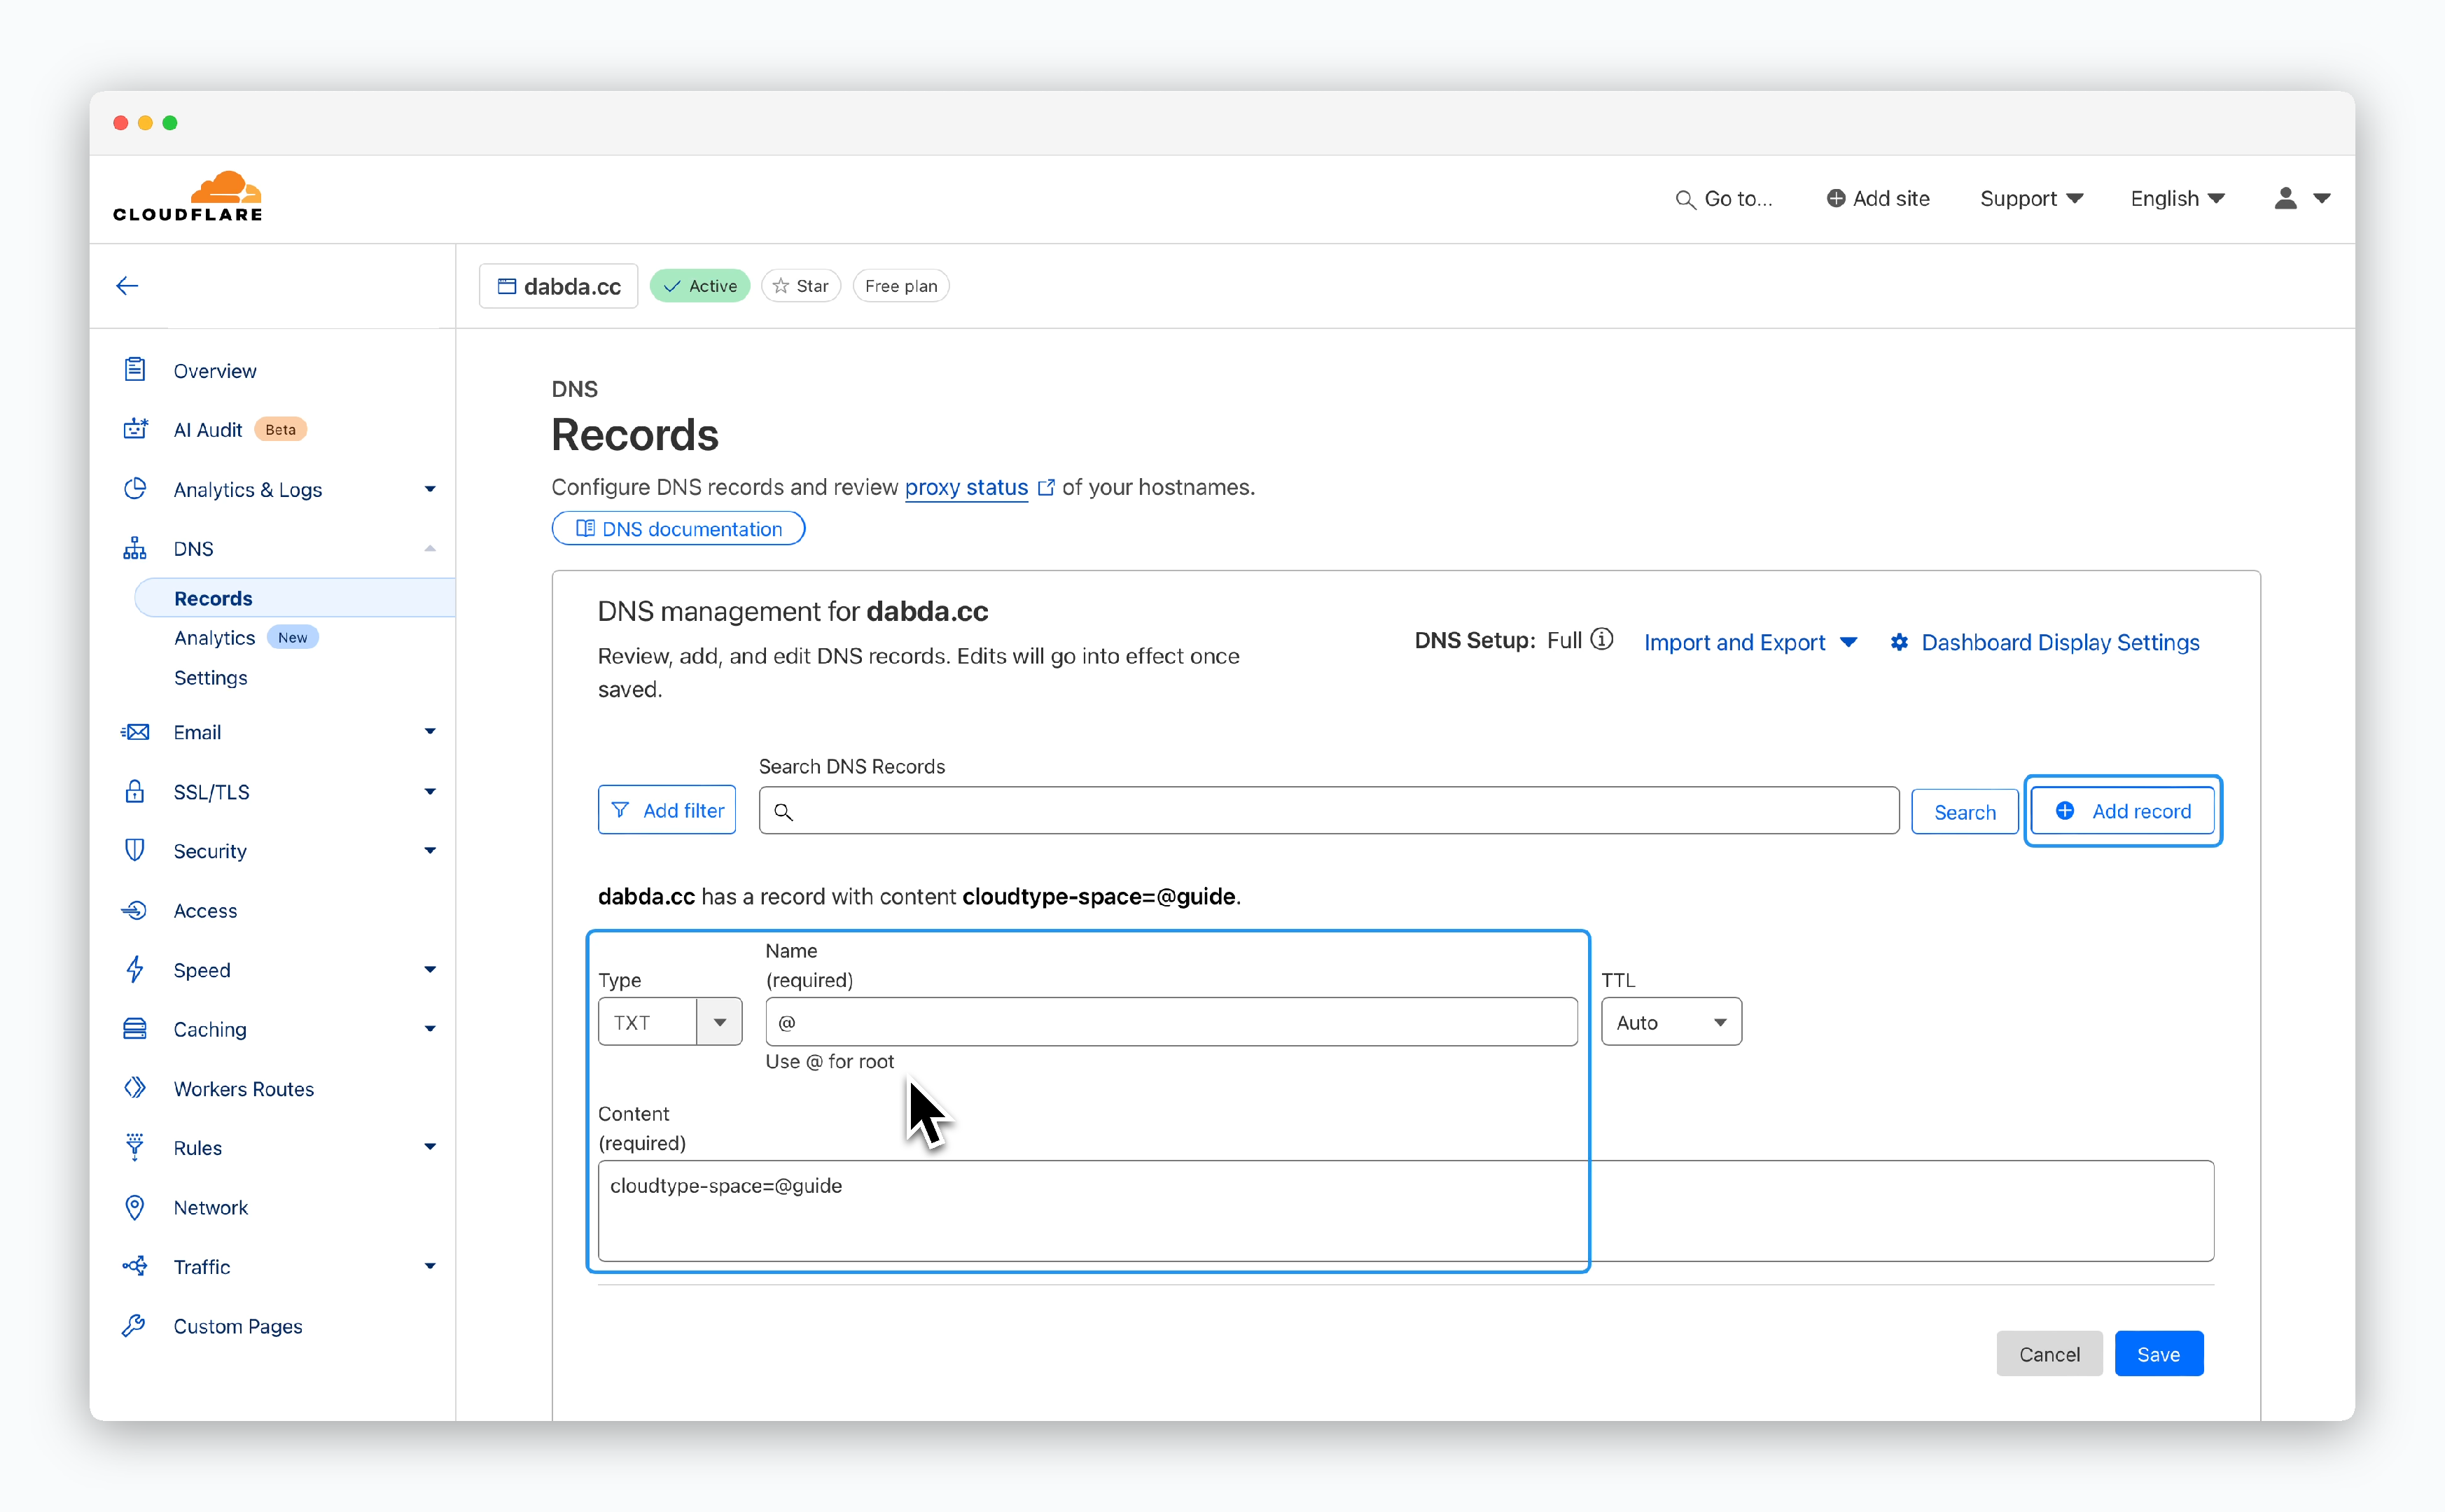2445x1512 pixels.
Task: Collapse the DNS sidebar section arrow
Action: 430,548
